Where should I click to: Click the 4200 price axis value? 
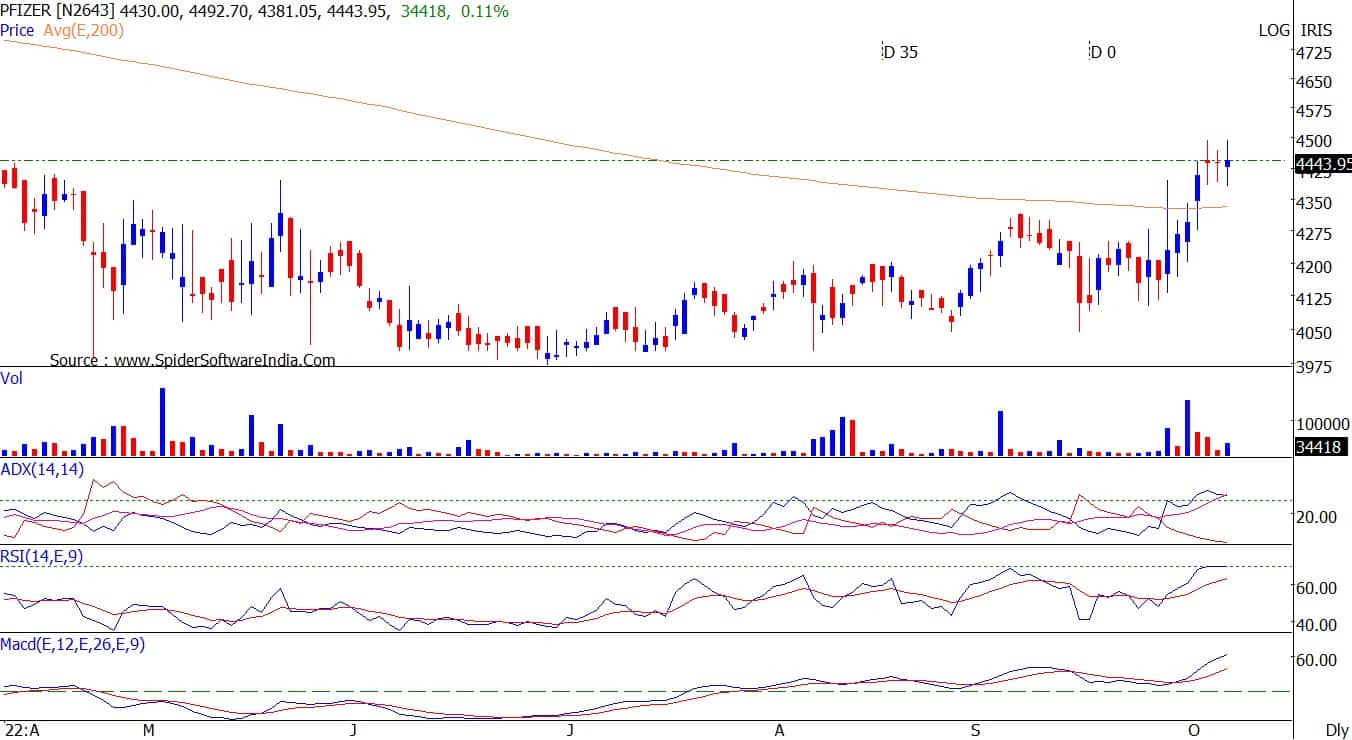coord(1314,267)
